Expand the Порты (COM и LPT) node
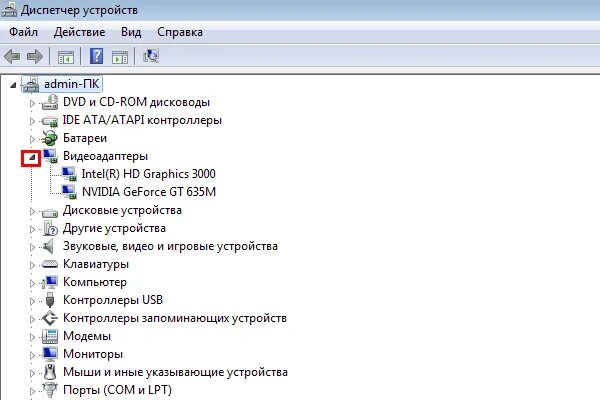The image size is (600, 400). (32, 391)
